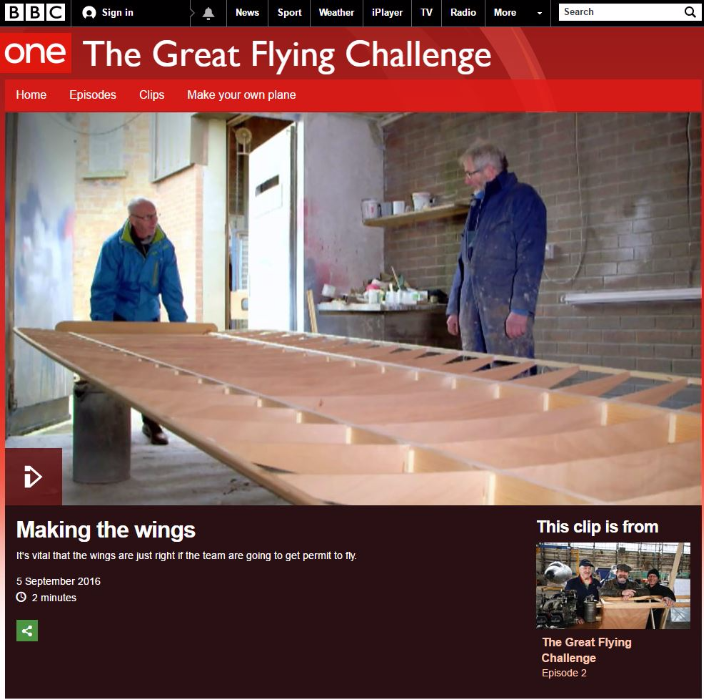Go to the Weather page

click(x=336, y=13)
